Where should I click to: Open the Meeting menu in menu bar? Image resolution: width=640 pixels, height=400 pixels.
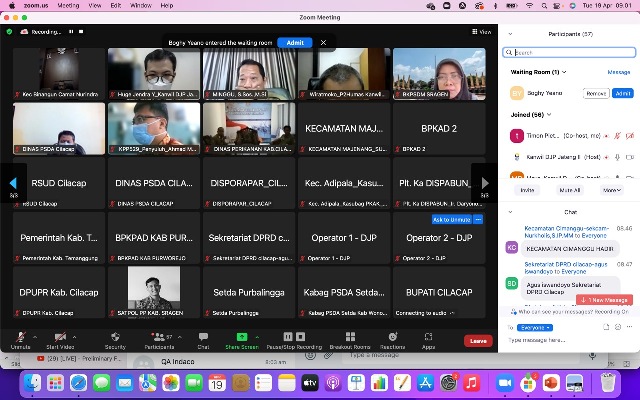pos(69,5)
